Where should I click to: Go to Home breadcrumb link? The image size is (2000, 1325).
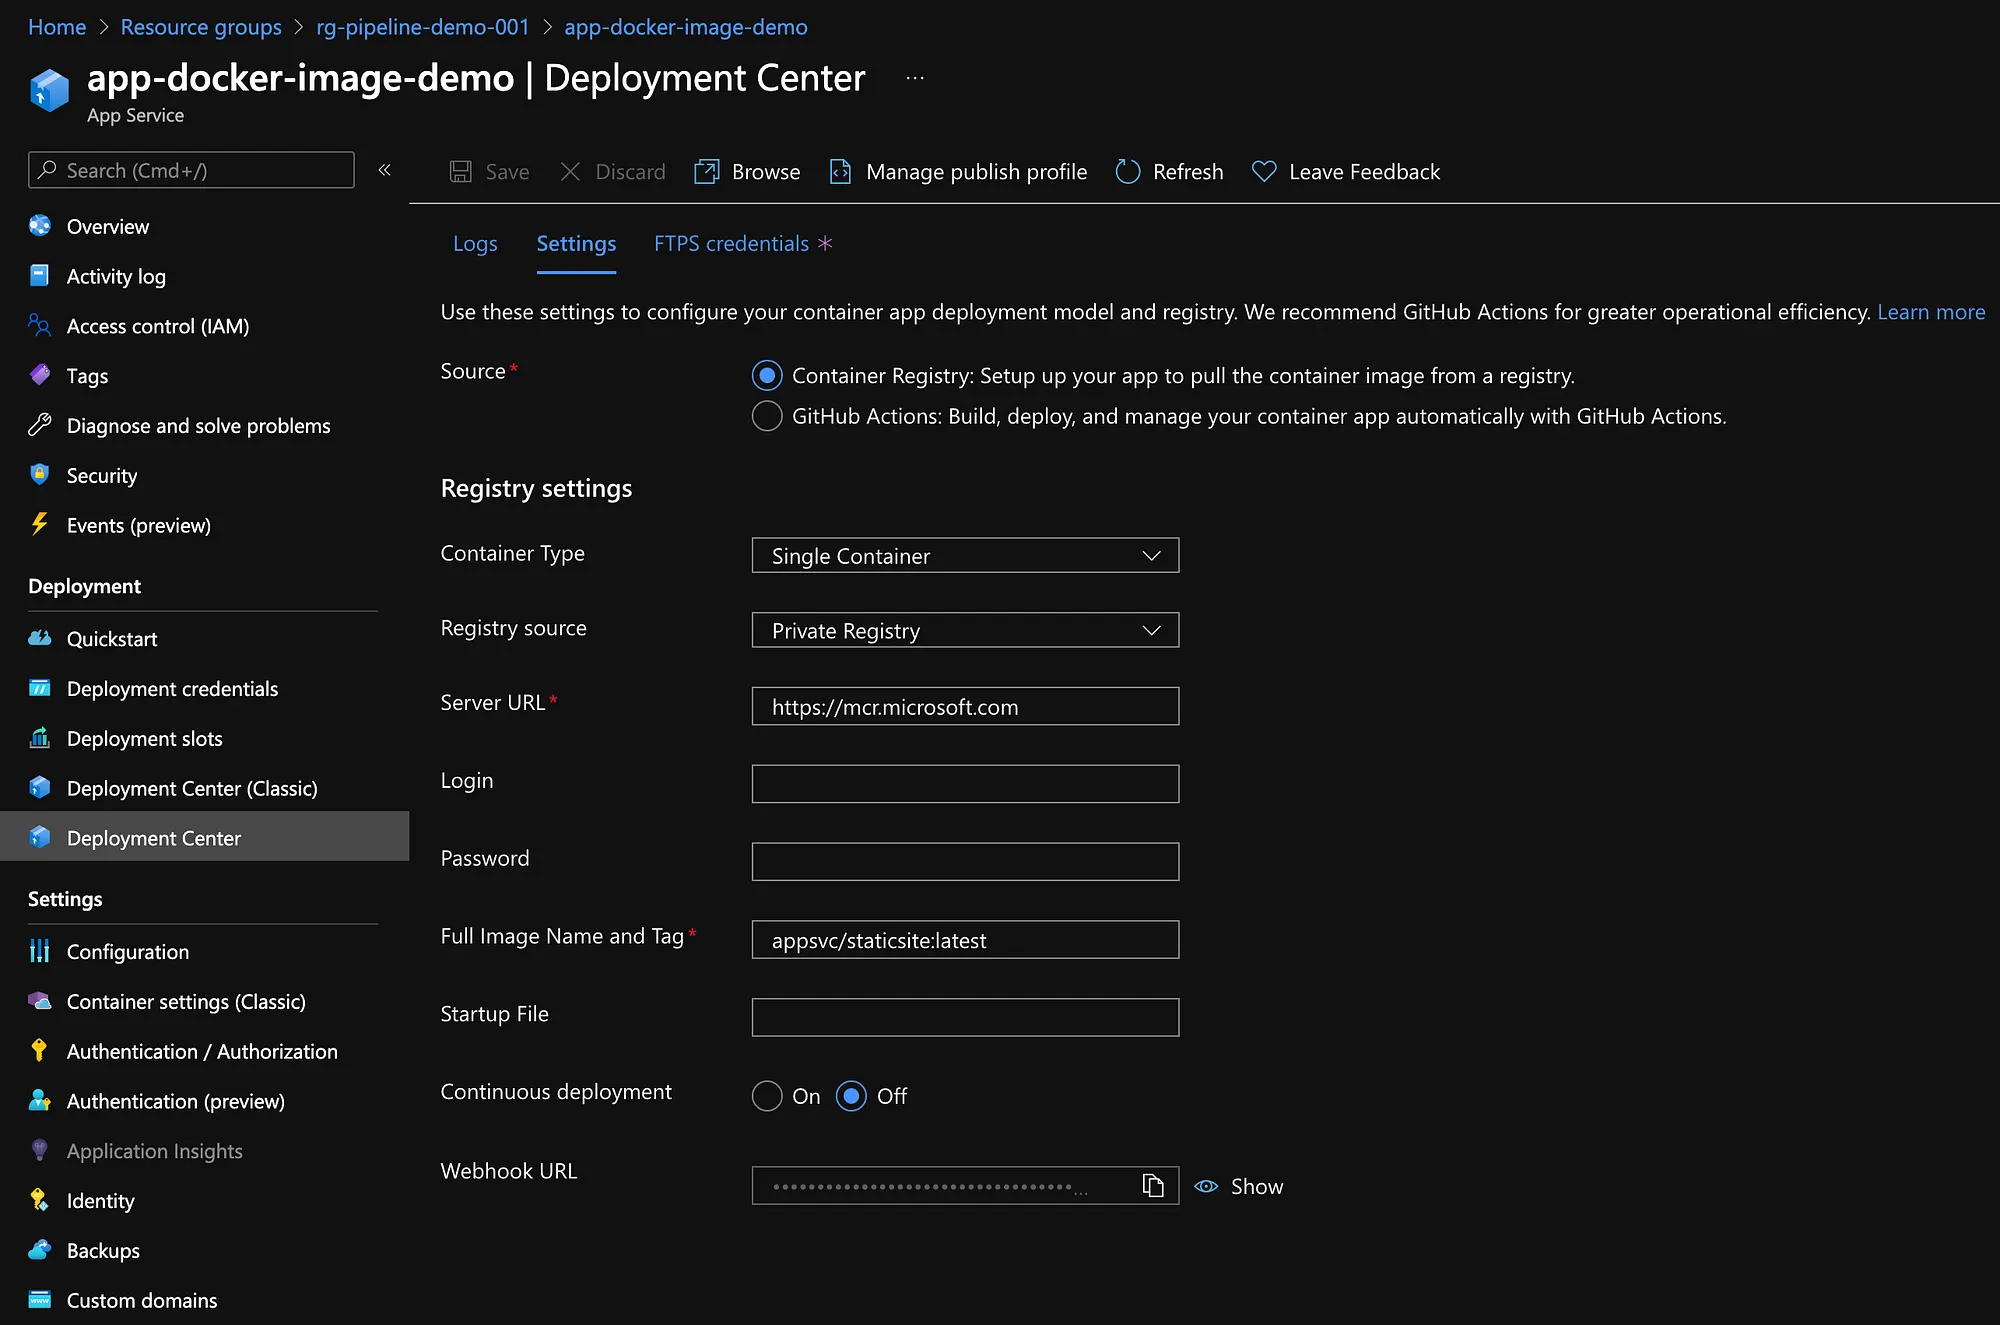click(x=57, y=27)
